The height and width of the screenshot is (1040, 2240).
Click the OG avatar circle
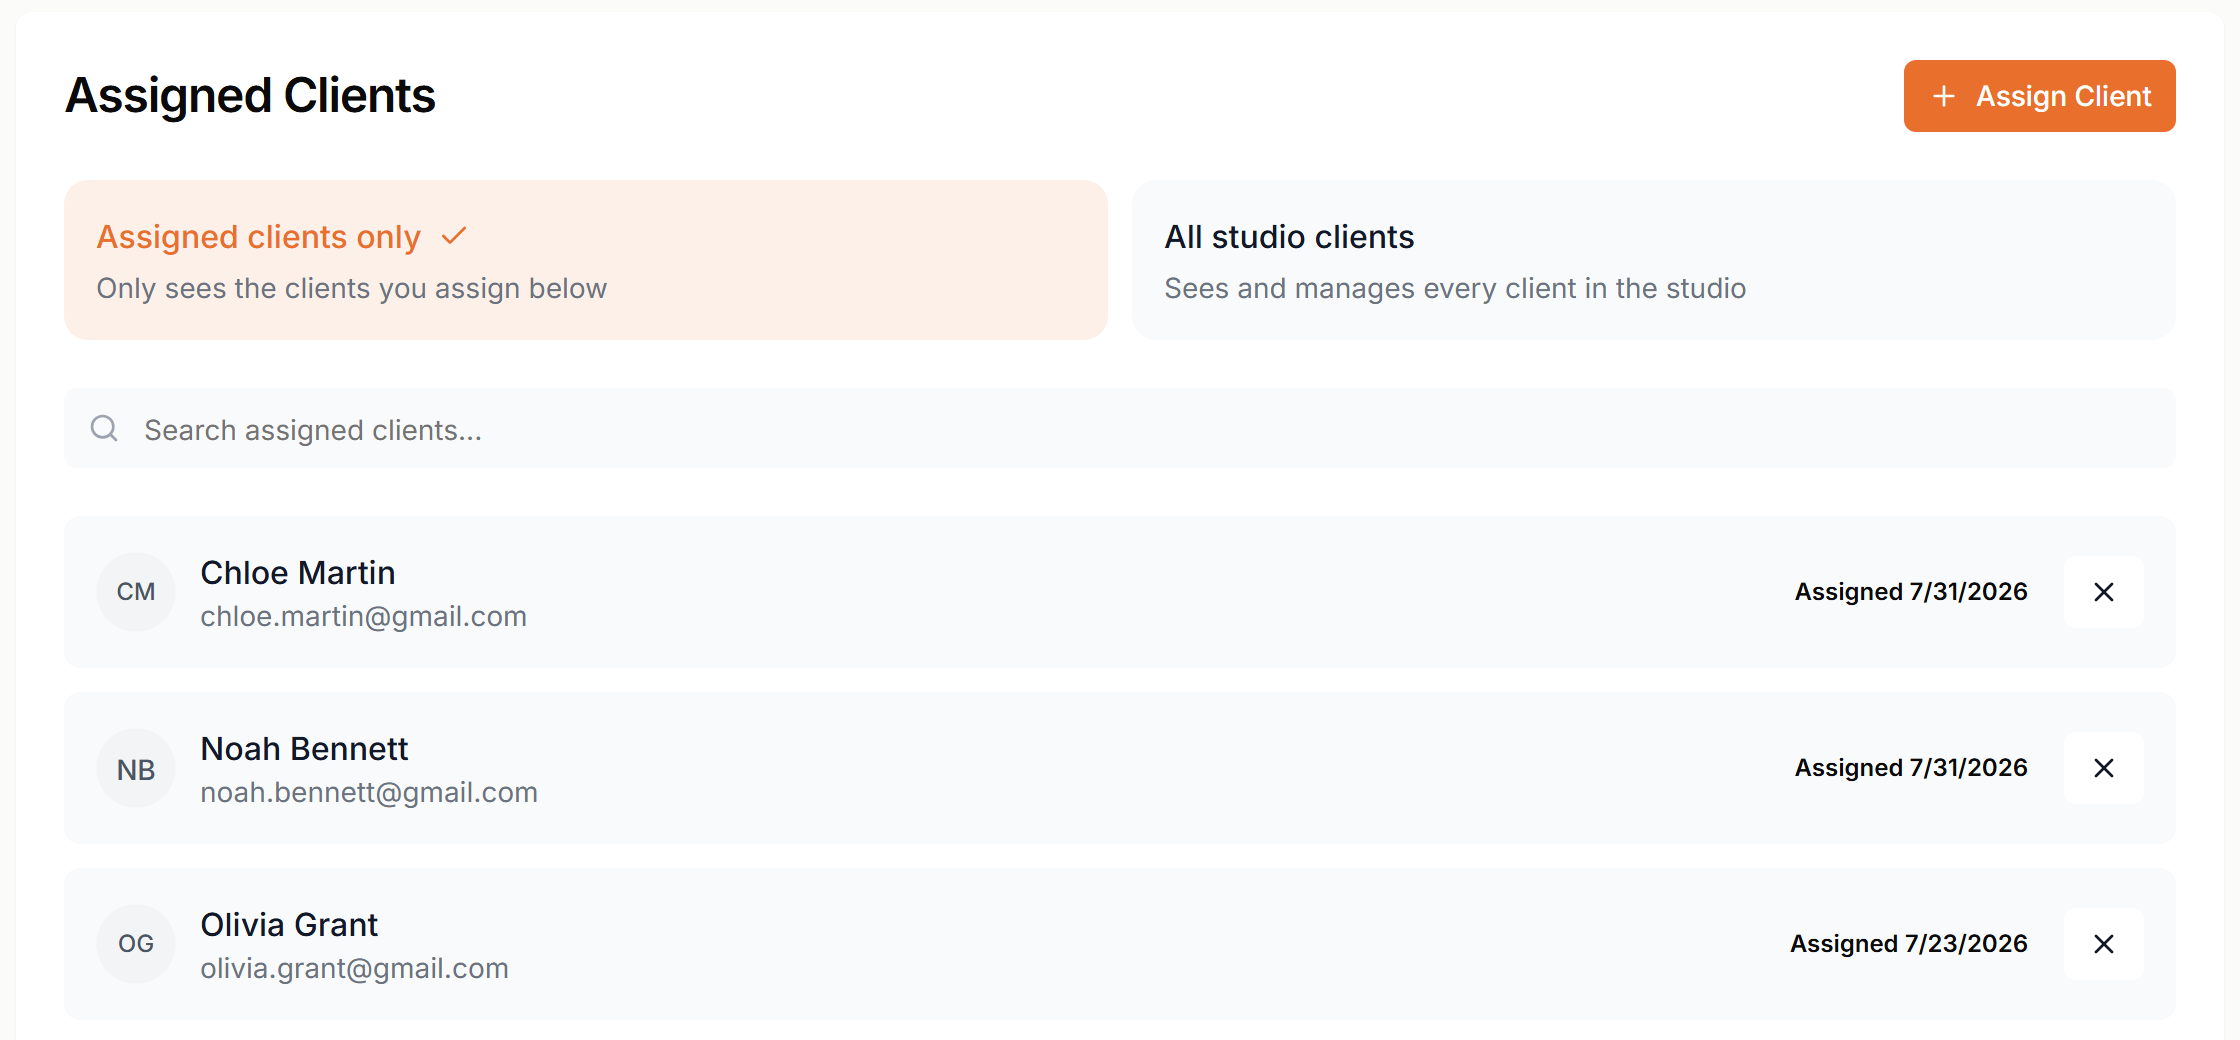tap(136, 944)
